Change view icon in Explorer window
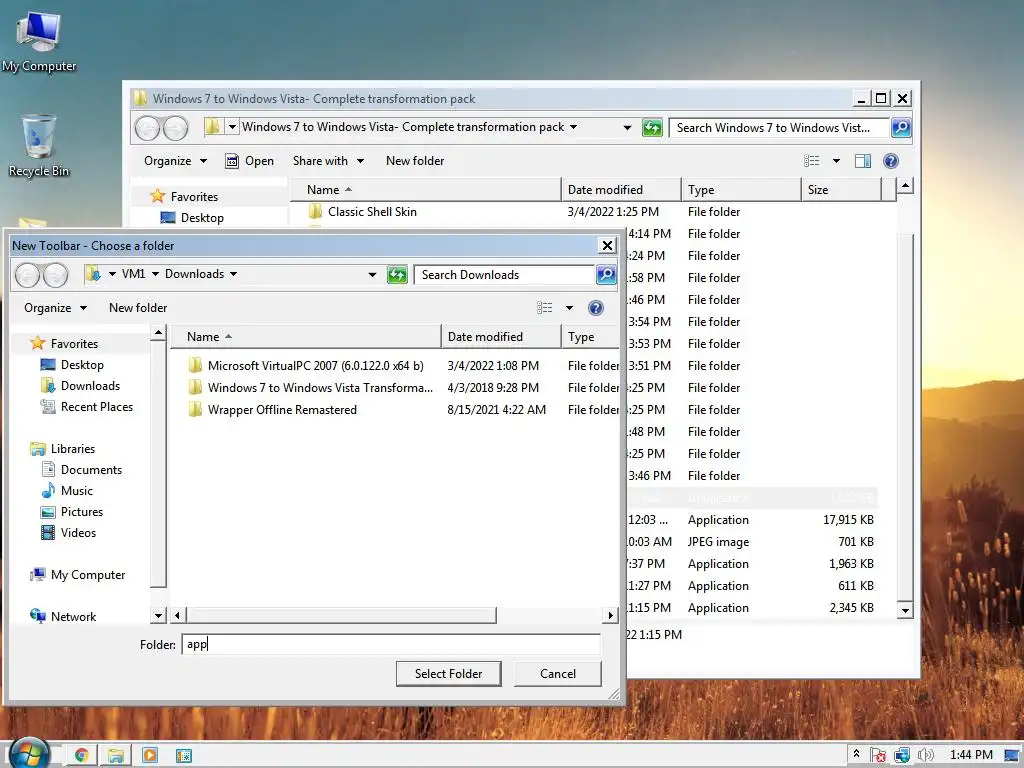The image size is (1024, 768). click(811, 161)
